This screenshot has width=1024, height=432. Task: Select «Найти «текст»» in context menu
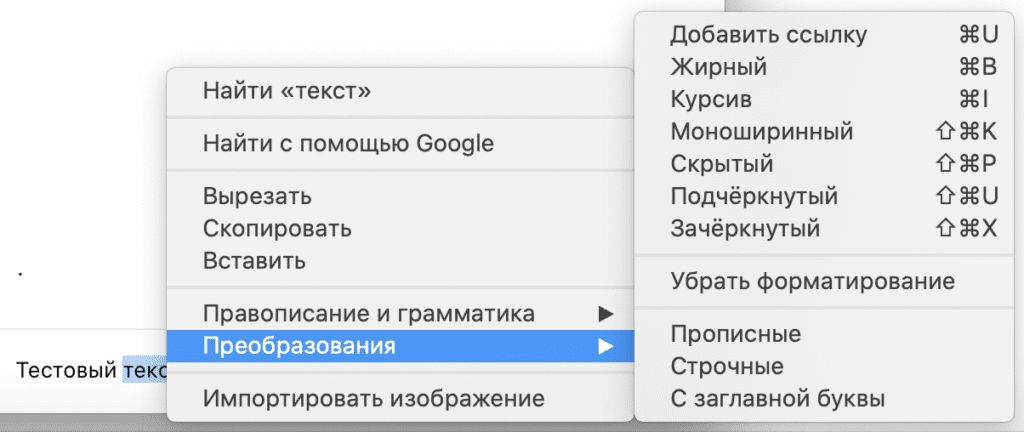tap(287, 92)
